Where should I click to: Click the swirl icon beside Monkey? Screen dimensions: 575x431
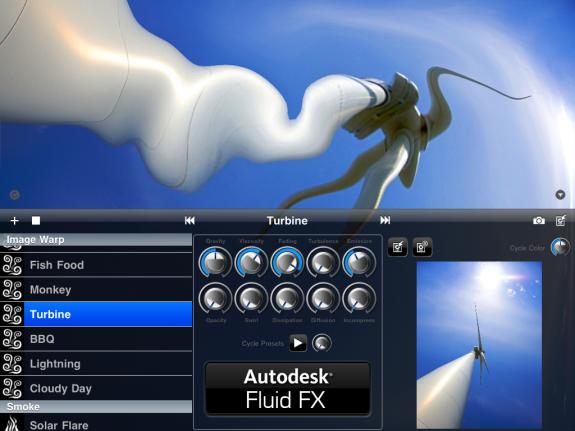(x=12, y=289)
